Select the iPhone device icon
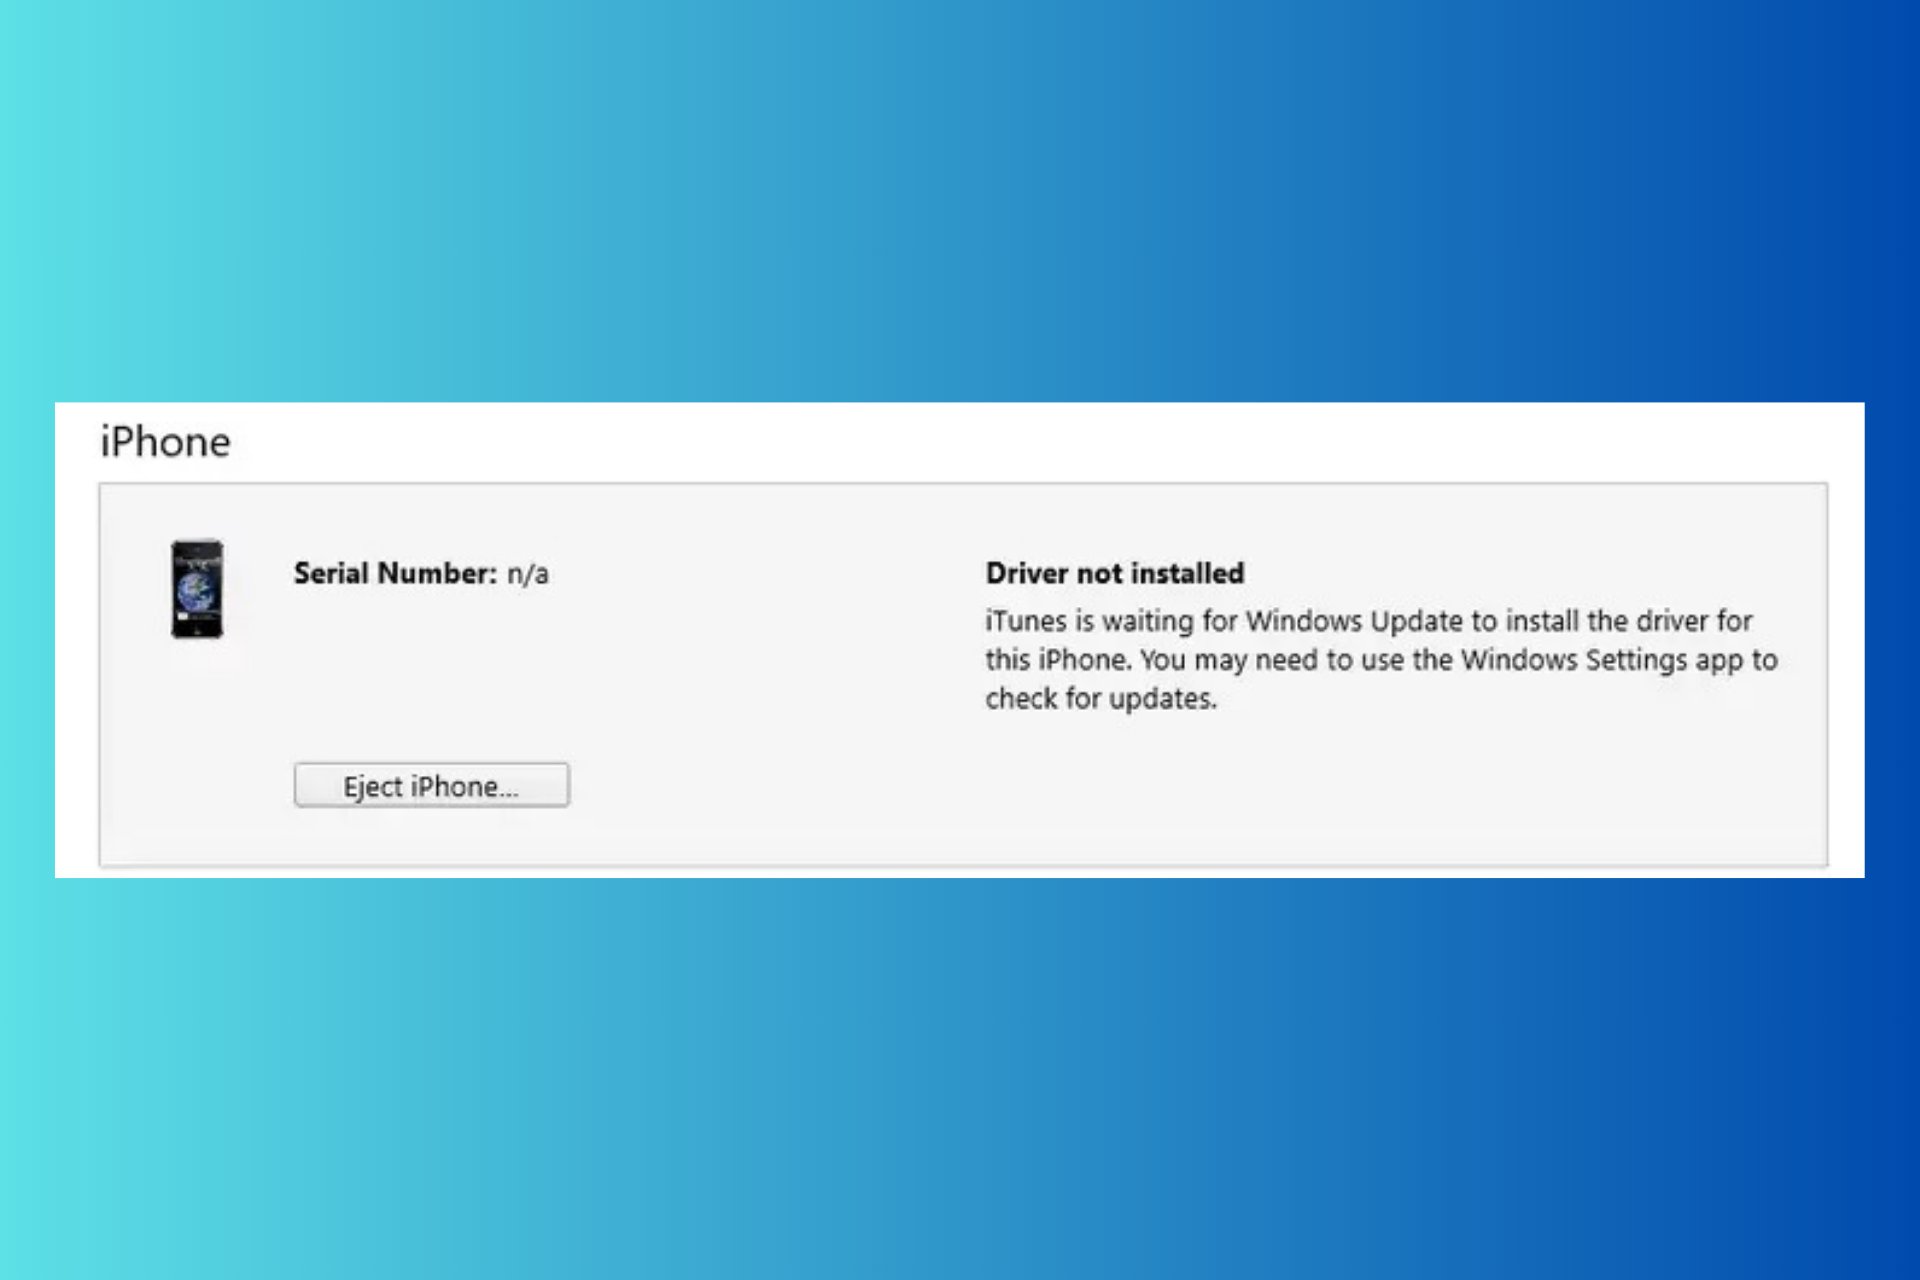 click(197, 589)
